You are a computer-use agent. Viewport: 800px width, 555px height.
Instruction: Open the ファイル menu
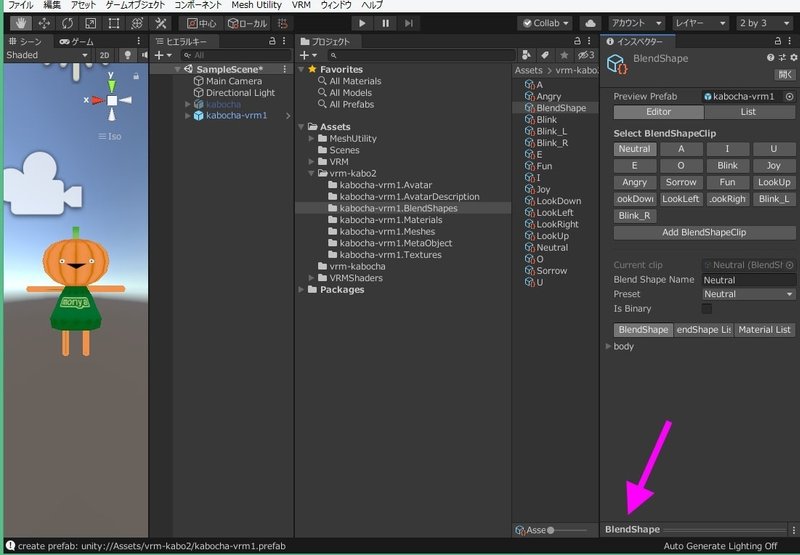point(21,5)
